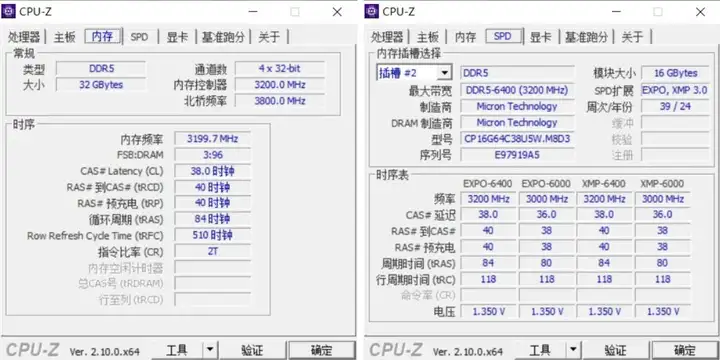The width and height of the screenshot is (720, 360).
Task: Click the 3200.0 MHz memory controller field
Action: click(280, 85)
